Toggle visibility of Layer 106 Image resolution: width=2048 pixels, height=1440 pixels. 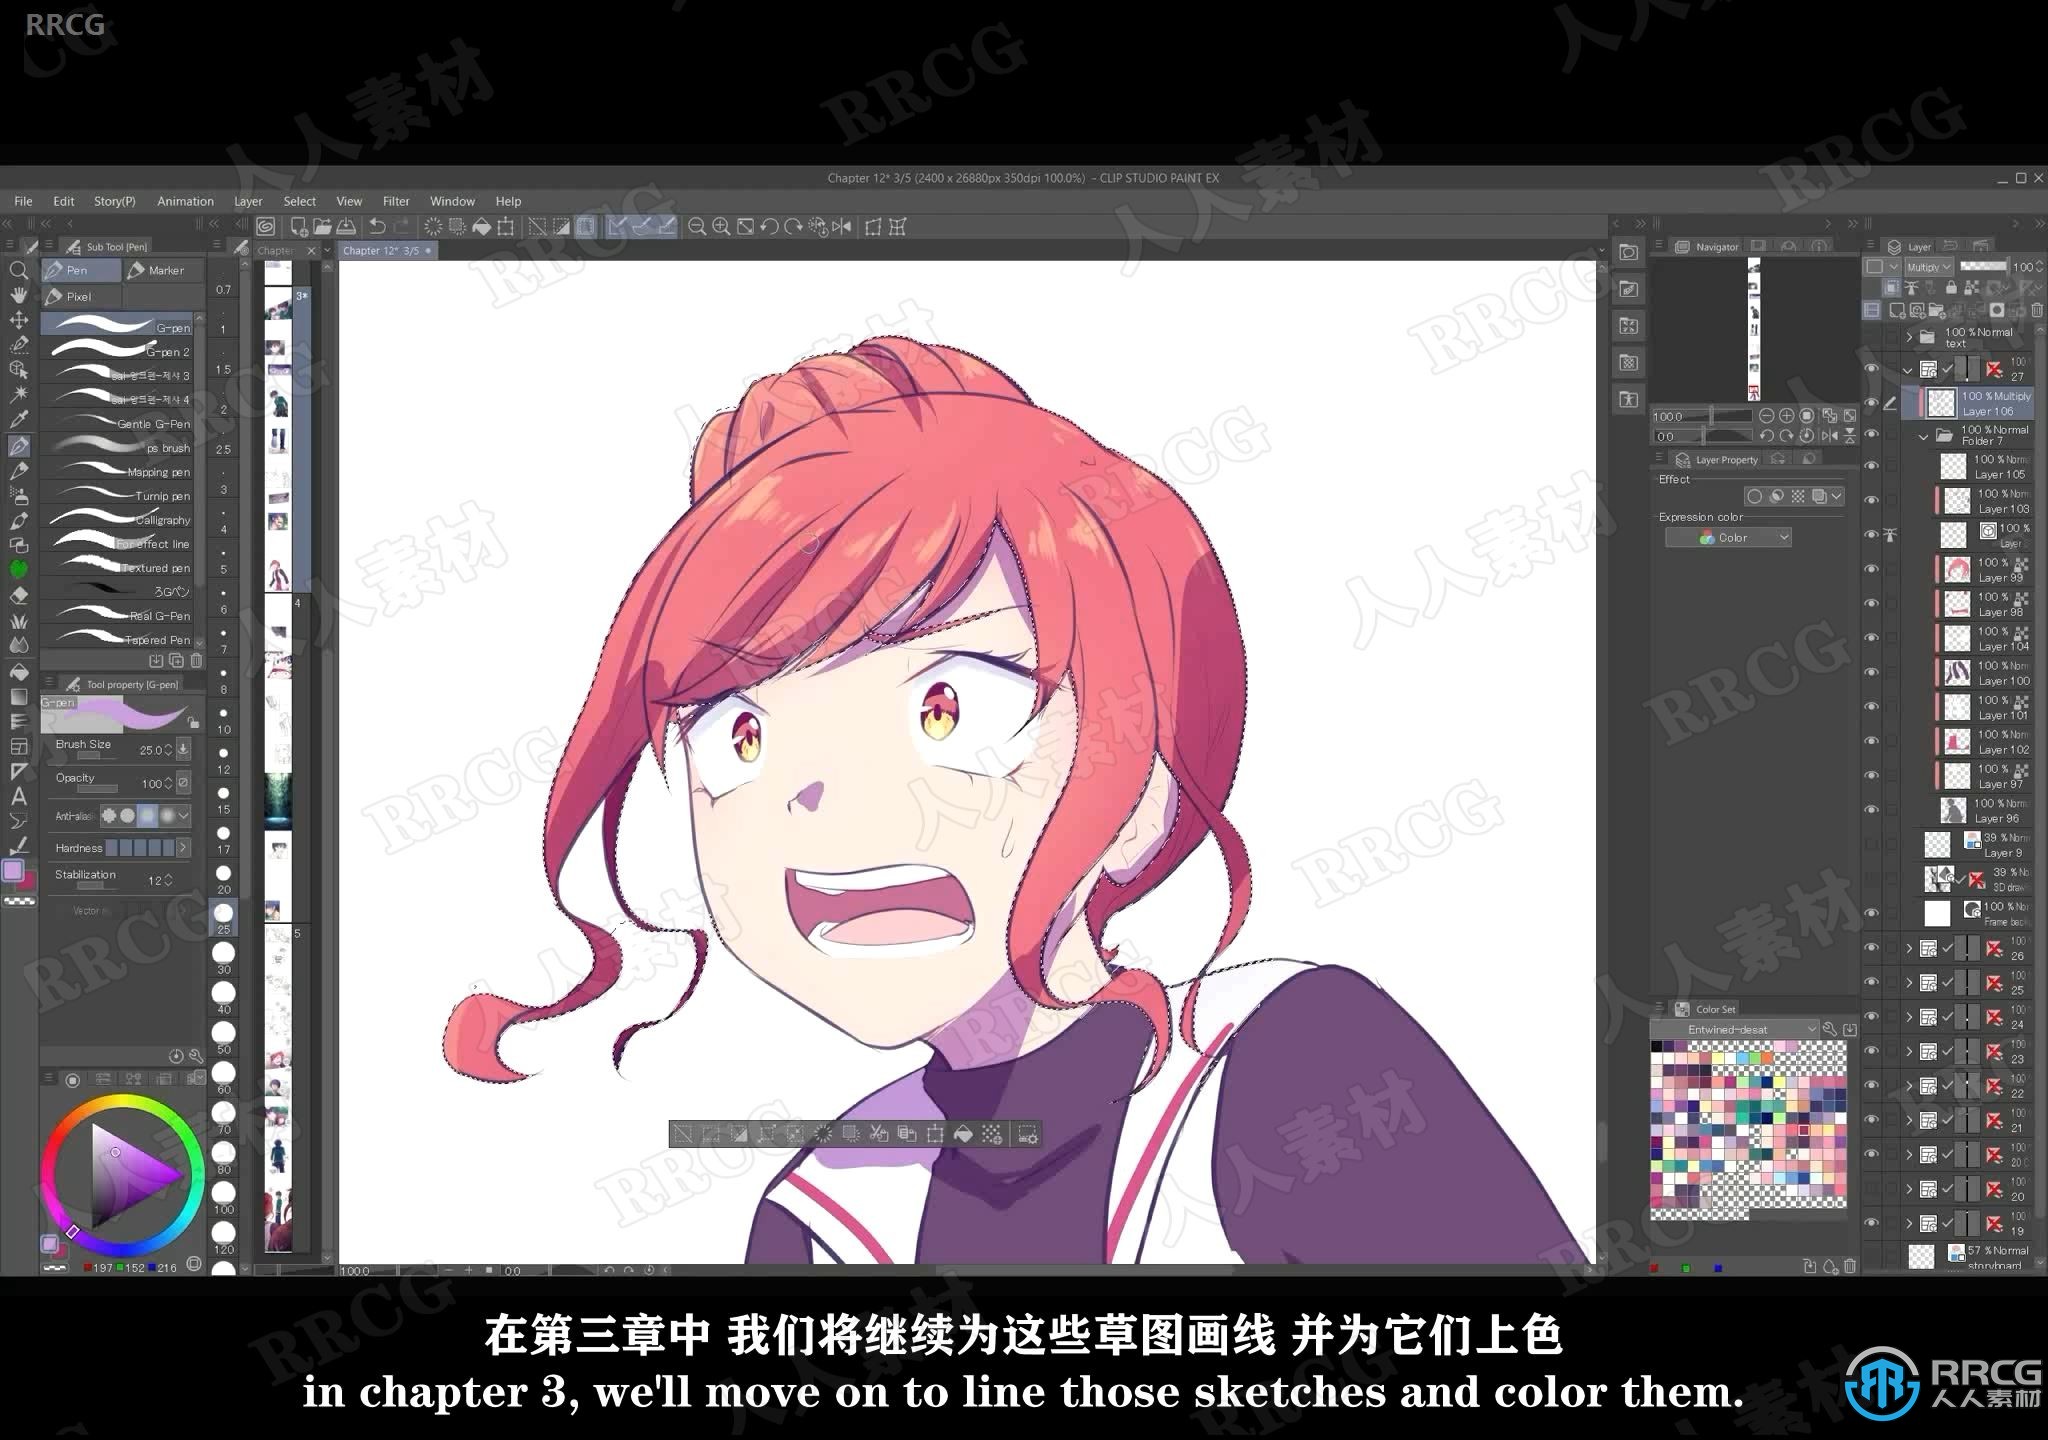click(x=1871, y=403)
